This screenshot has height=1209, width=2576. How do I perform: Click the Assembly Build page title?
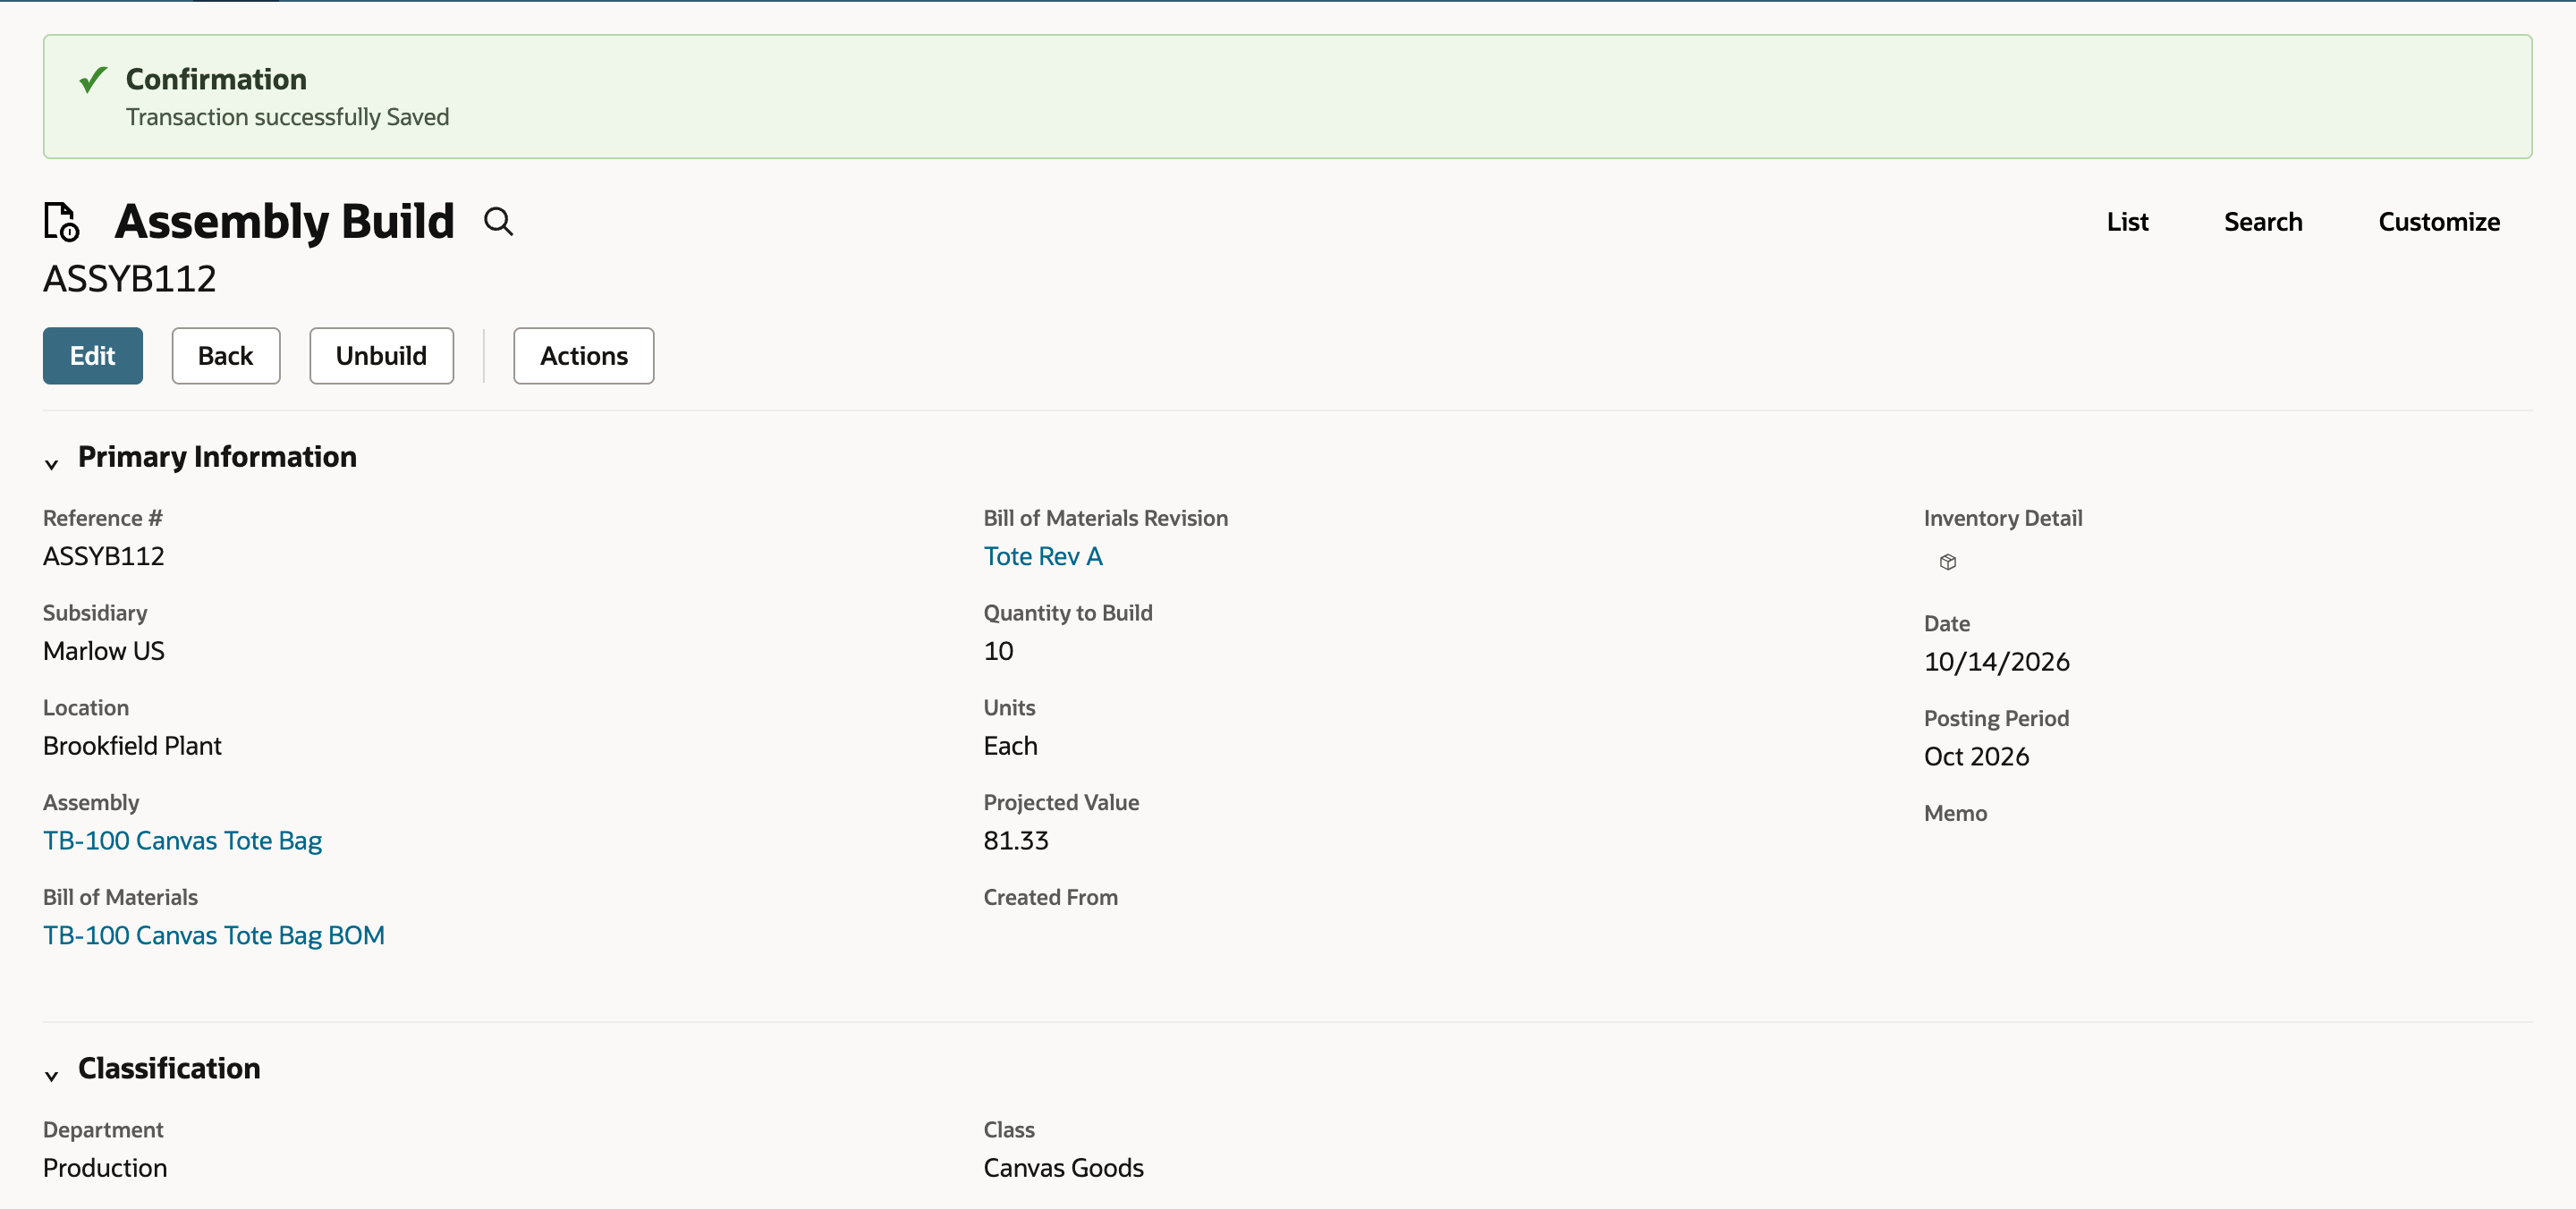coord(284,221)
